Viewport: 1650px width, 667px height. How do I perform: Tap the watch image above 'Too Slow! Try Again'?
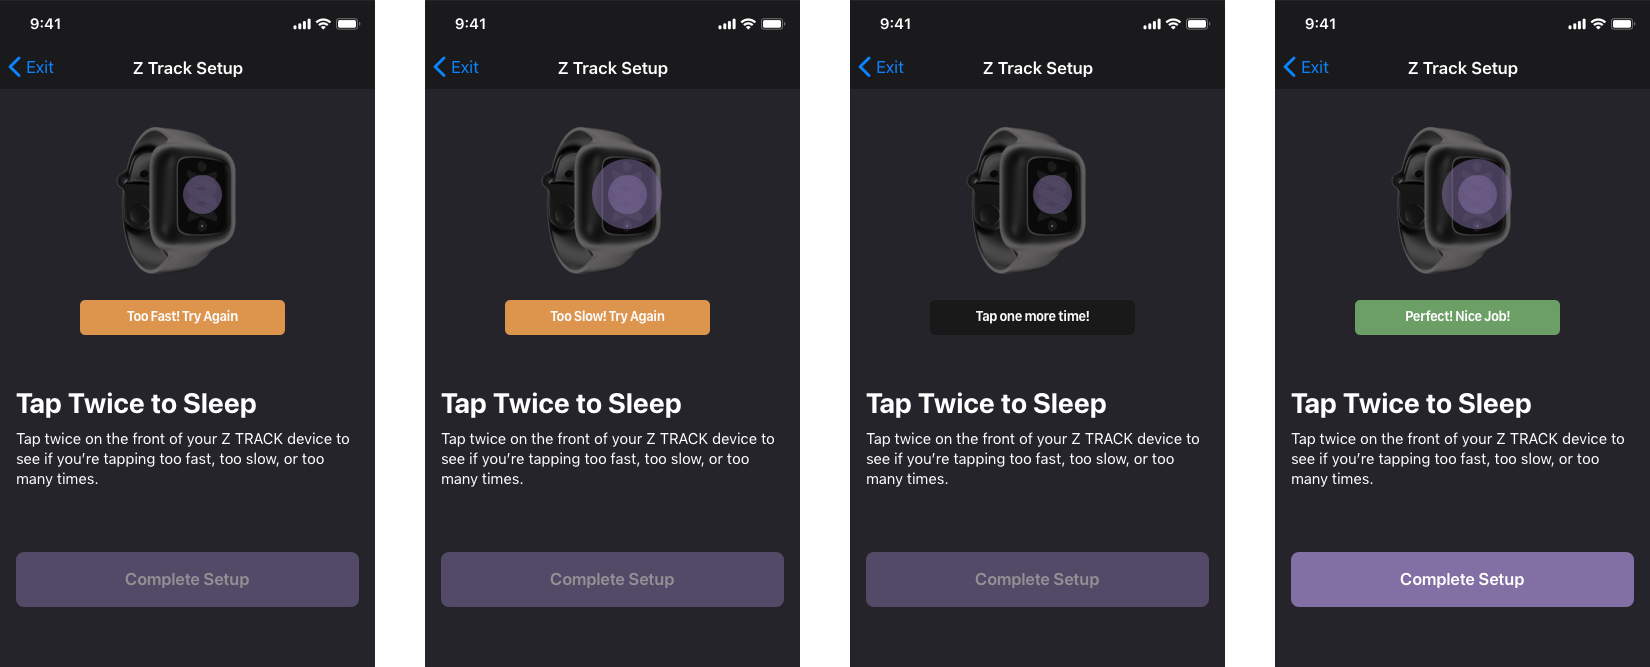point(605,199)
